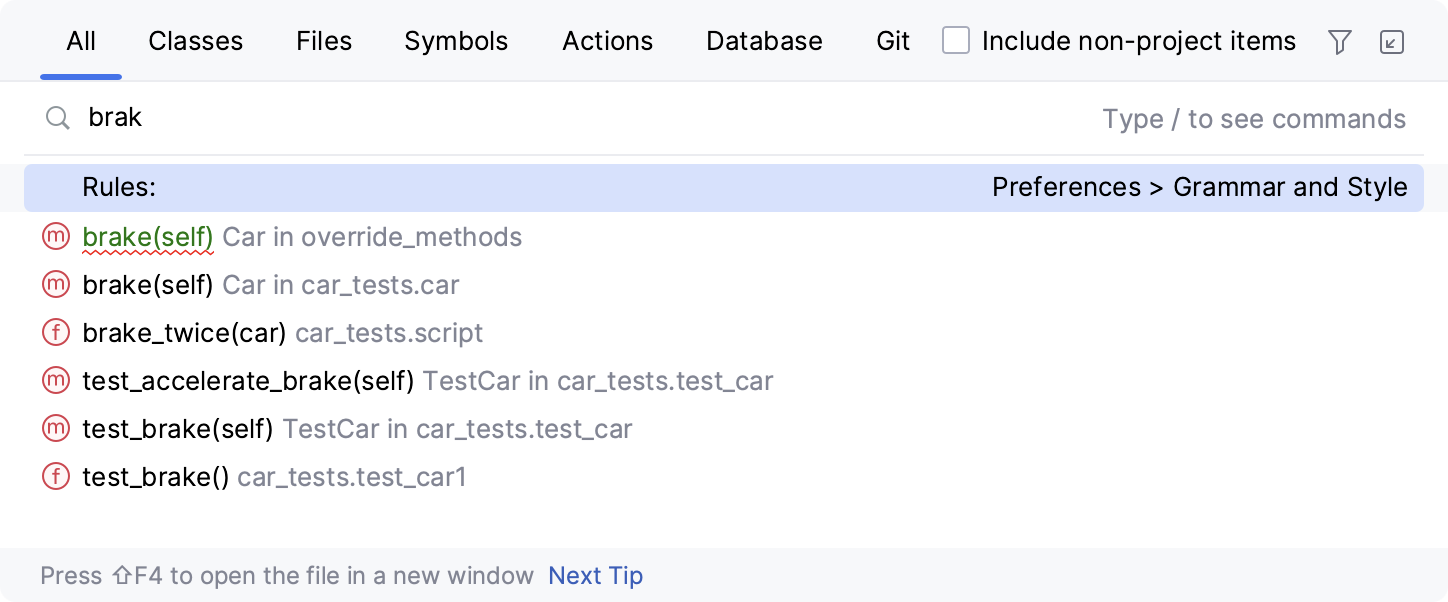
Task: Click method icon beside brake(self) in override_methods
Action: (x=55, y=237)
